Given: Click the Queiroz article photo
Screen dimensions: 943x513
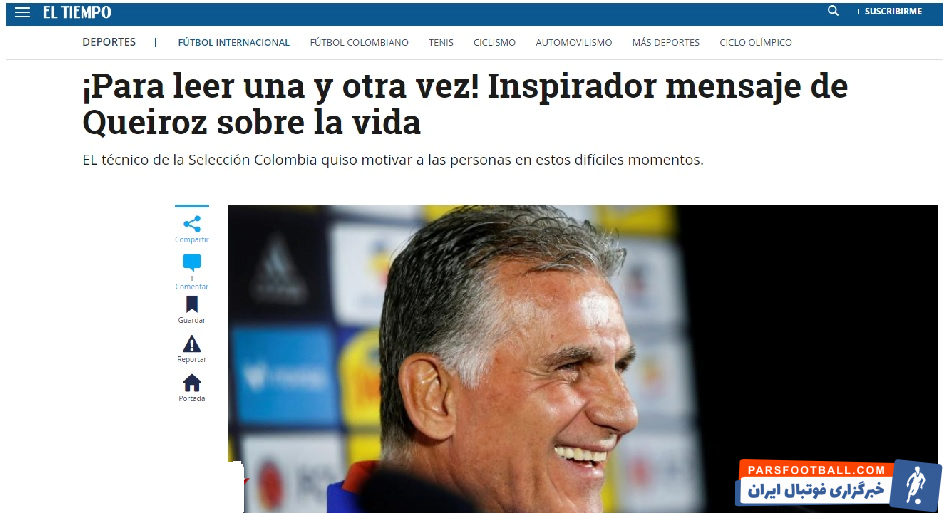Looking at the screenshot, I should pyautogui.click(x=582, y=358).
